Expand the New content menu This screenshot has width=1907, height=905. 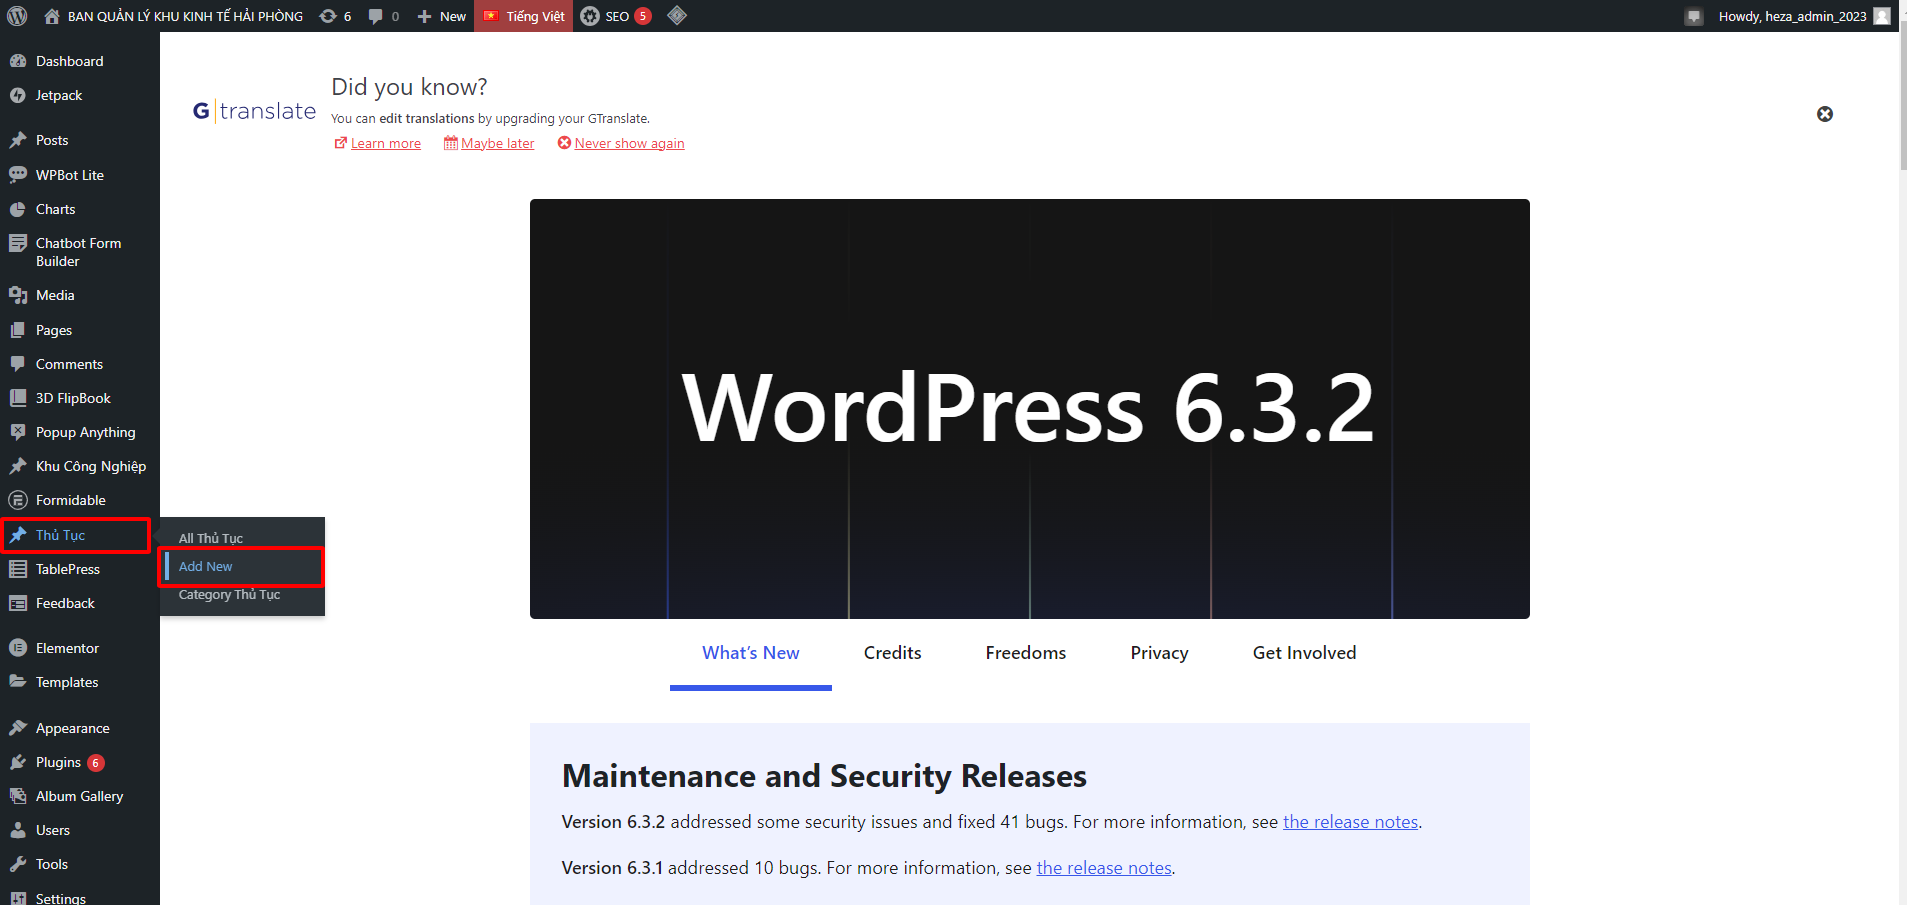click(442, 16)
